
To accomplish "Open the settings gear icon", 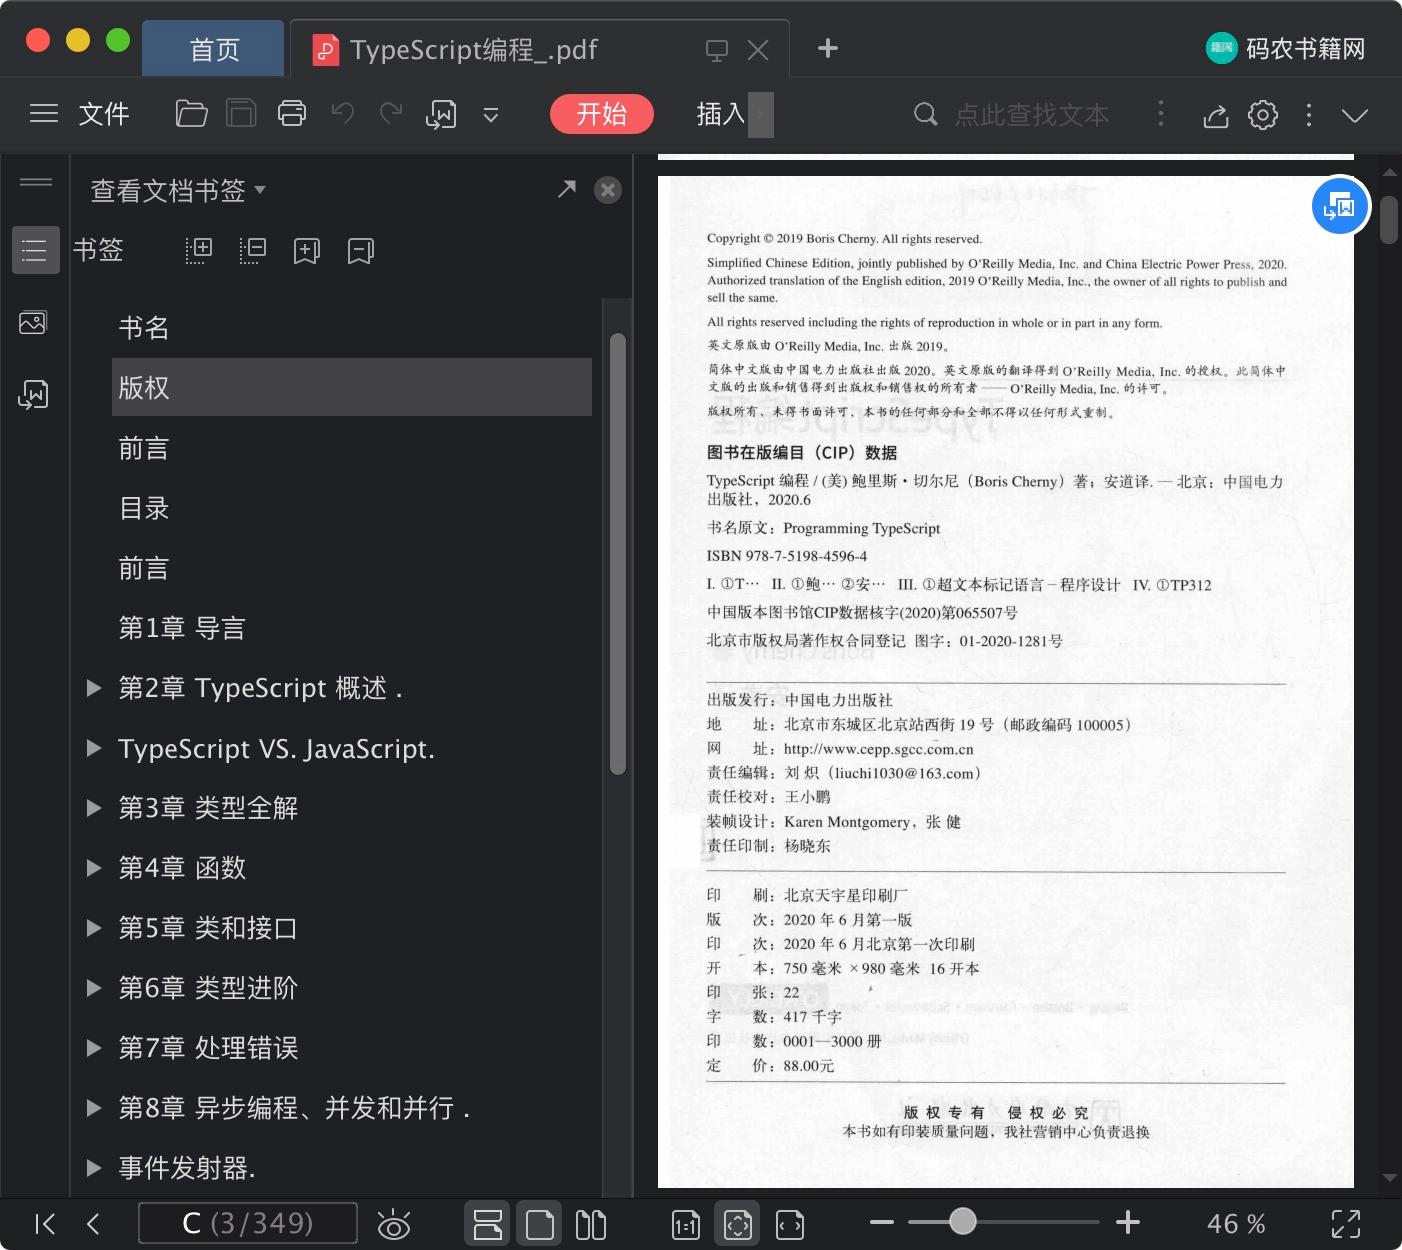I will click(x=1263, y=115).
